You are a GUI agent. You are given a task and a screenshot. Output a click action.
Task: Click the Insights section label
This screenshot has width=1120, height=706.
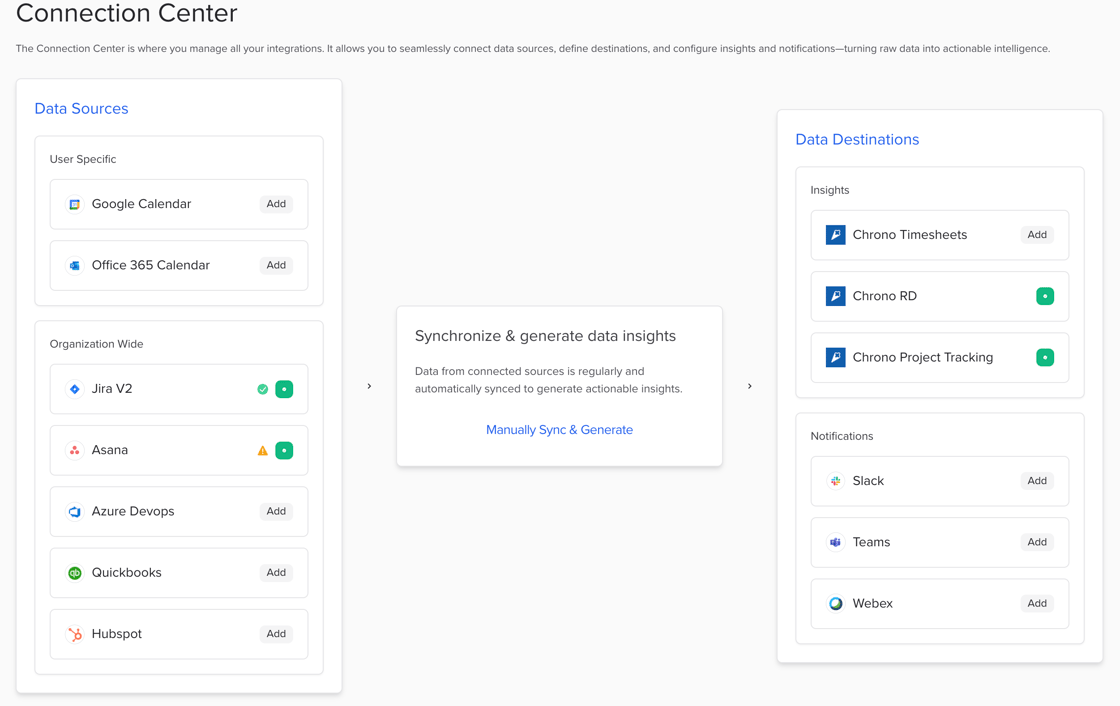click(829, 190)
